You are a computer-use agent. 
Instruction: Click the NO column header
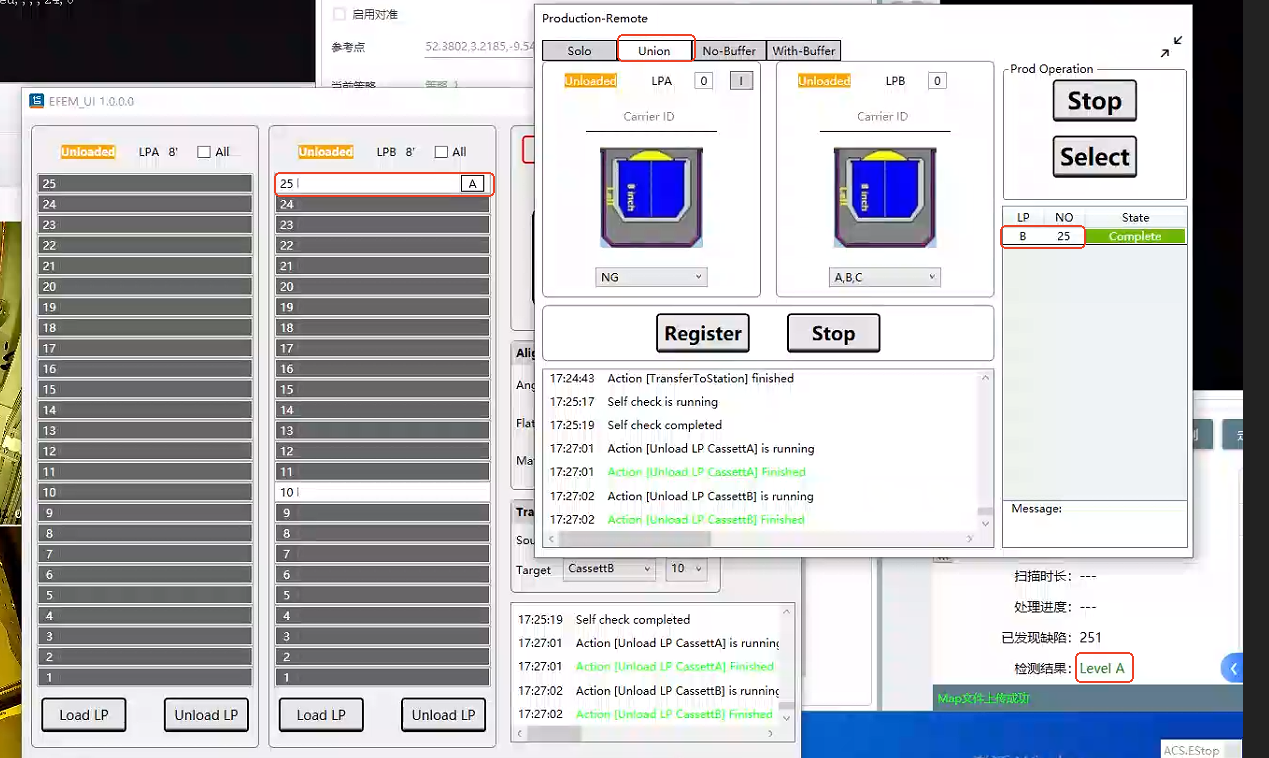1064,217
